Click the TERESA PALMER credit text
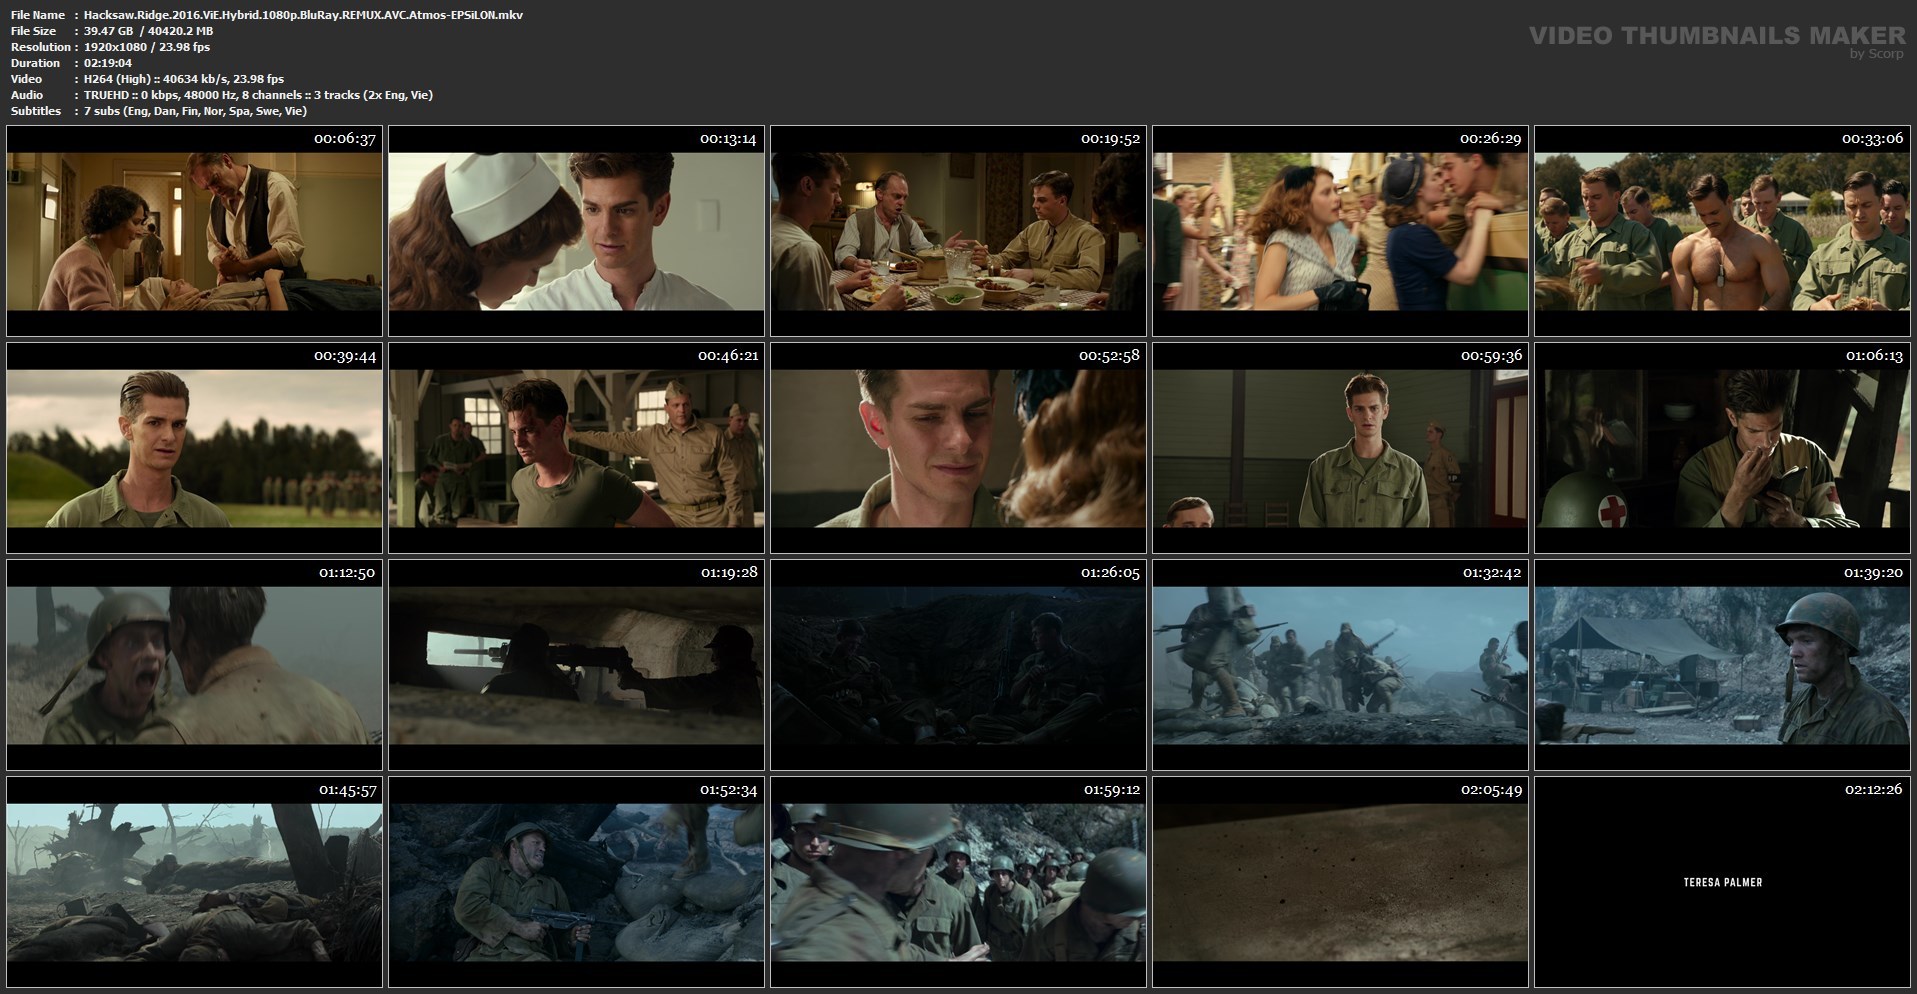The width and height of the screenshot is (1917, 994). click(1723, 883)
